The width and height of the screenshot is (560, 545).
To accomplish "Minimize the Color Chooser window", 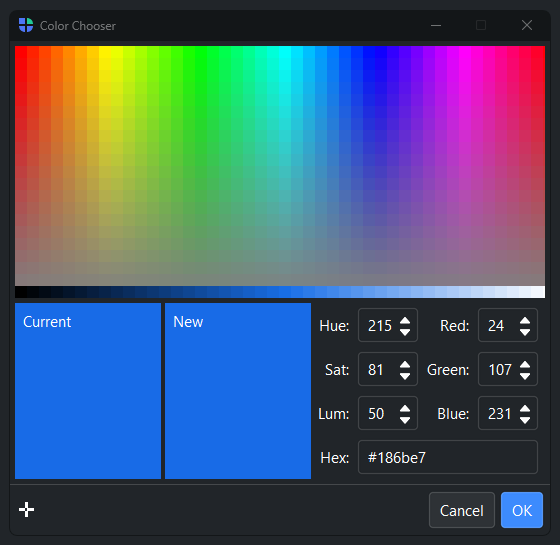I will [436, 25].
